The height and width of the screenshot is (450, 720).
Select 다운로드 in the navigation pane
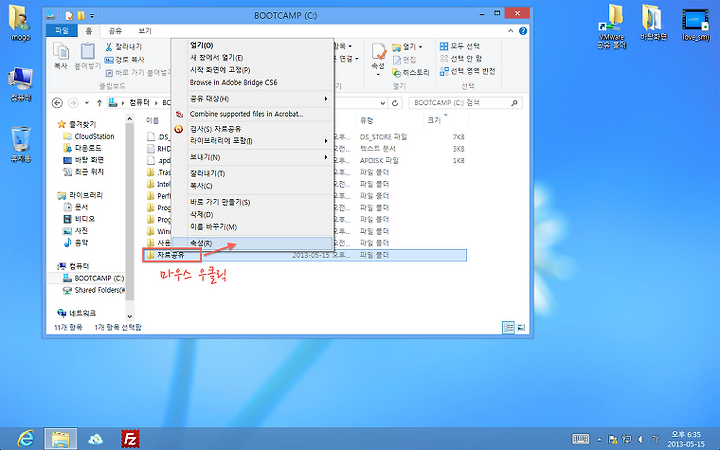pos(83,148)
